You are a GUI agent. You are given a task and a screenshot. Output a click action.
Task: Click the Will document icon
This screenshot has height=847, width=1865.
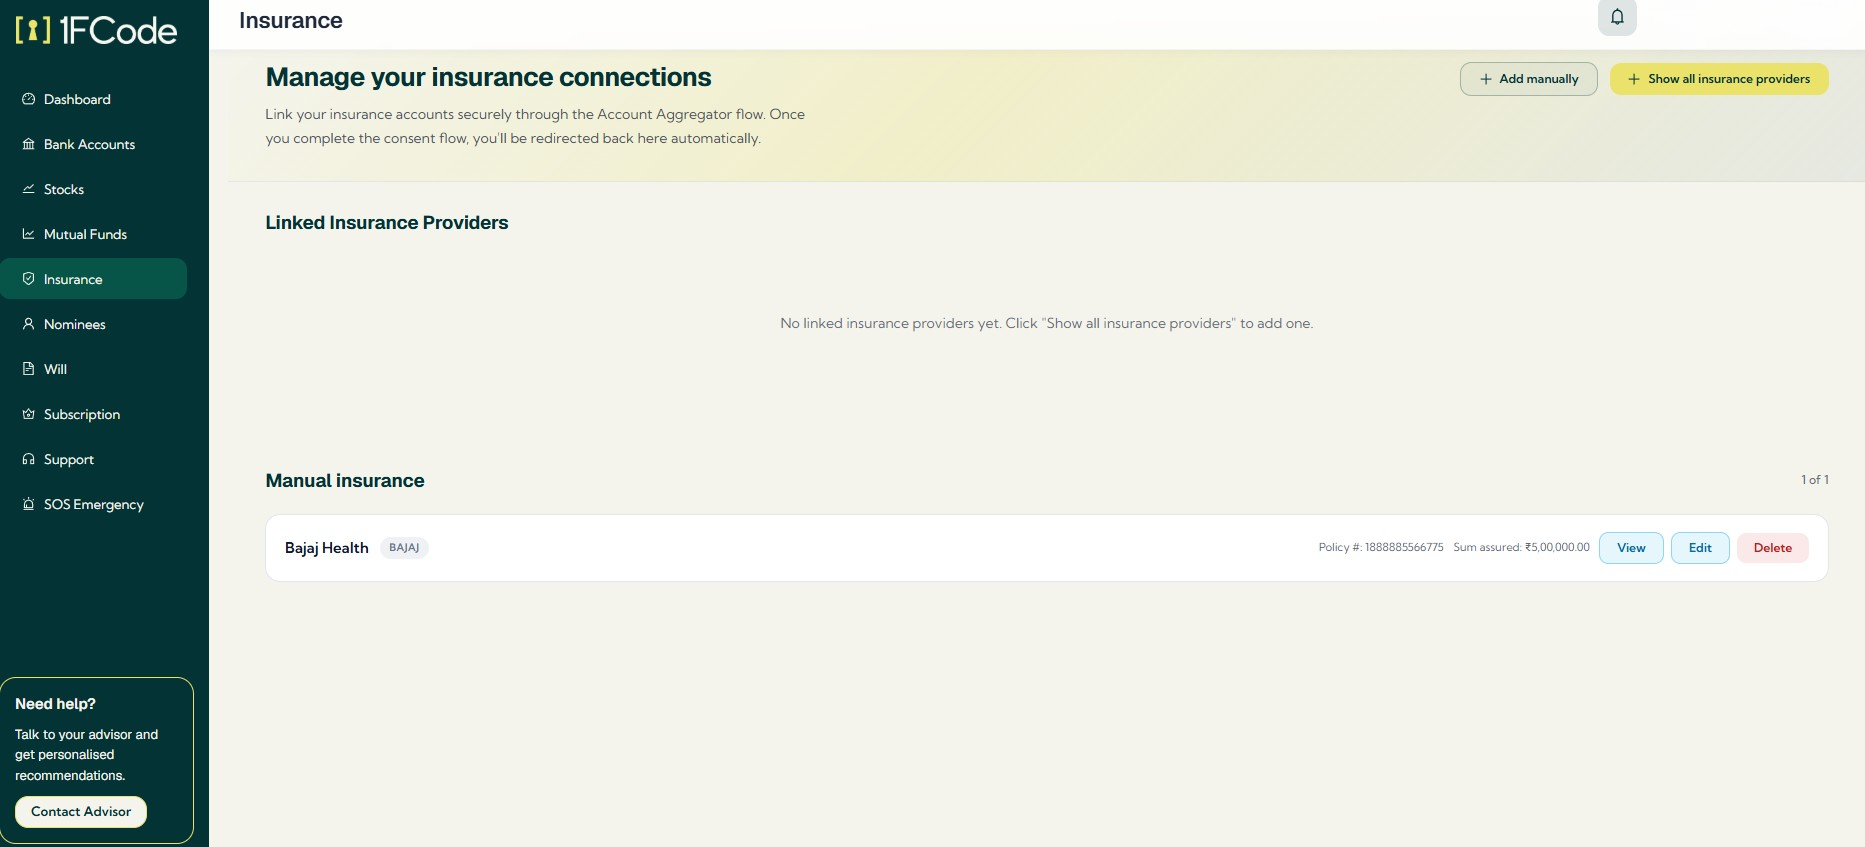(x=28, y=369)
